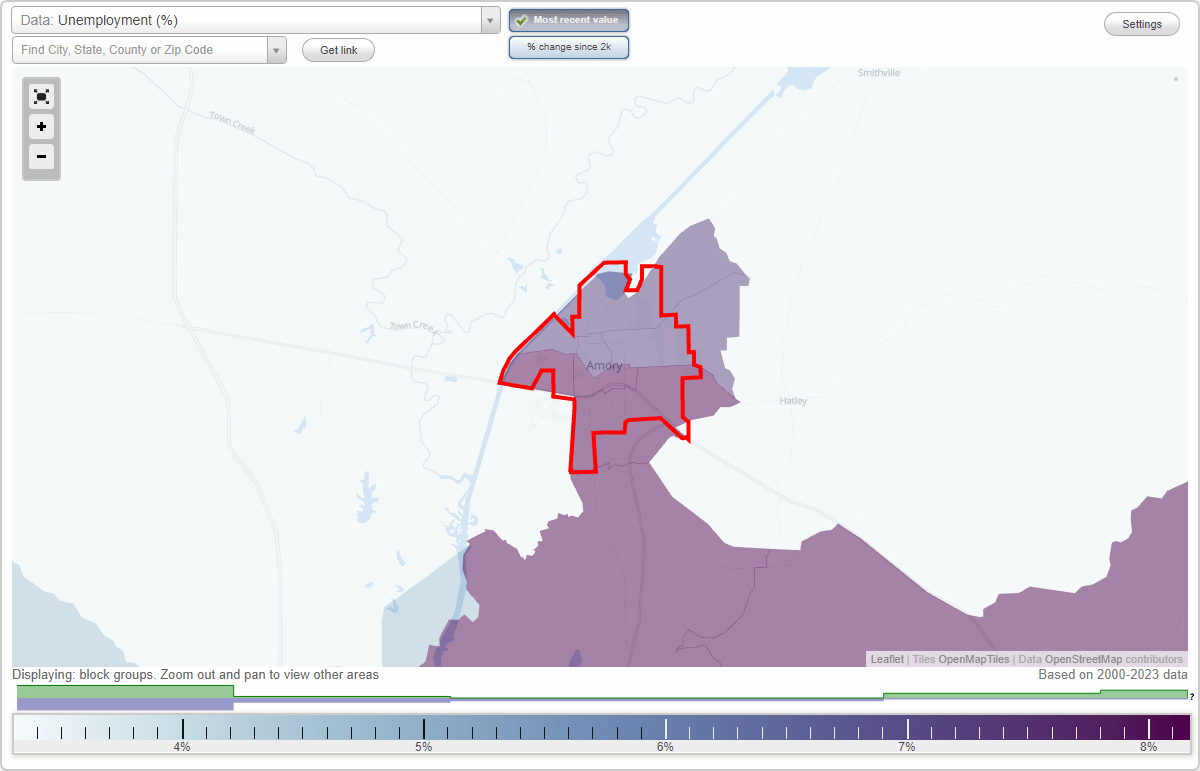Open the legend help question mark

[1192, 698]
